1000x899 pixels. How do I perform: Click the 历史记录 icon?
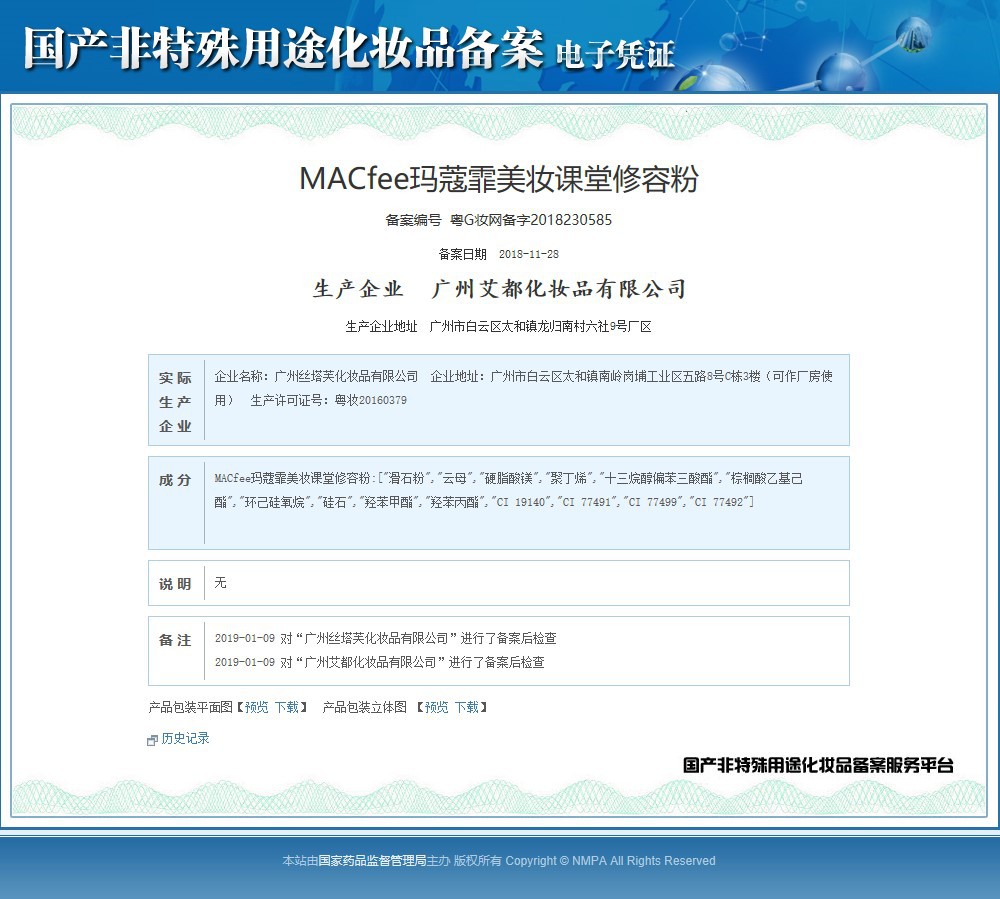(152, 740)
